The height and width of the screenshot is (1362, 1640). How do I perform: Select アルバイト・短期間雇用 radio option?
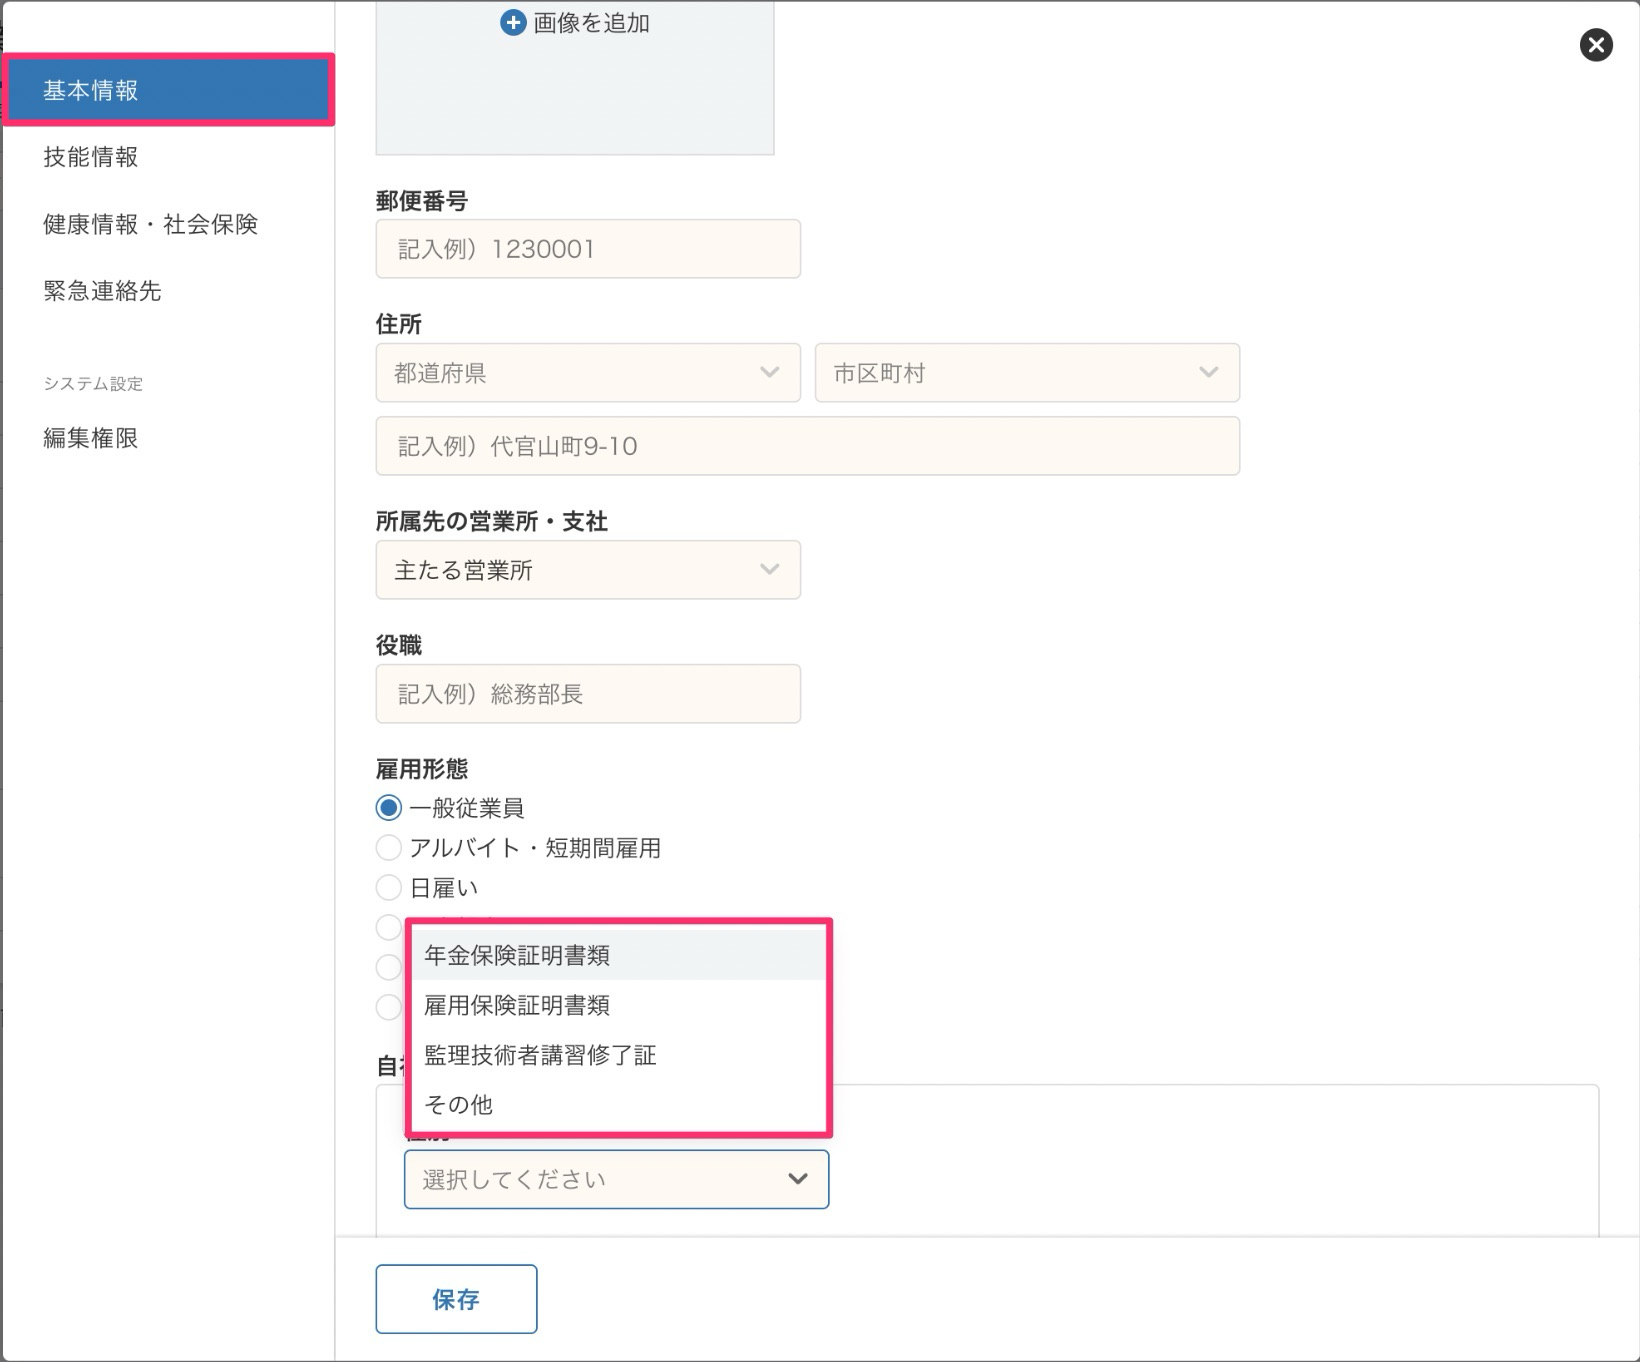pyautogui.click(x=389, y=848)
